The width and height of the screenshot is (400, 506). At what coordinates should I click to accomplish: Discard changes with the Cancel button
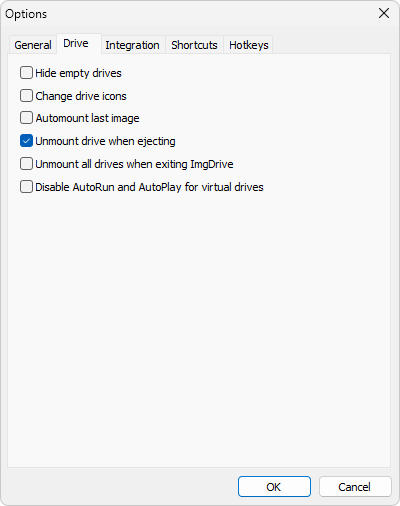355,487
